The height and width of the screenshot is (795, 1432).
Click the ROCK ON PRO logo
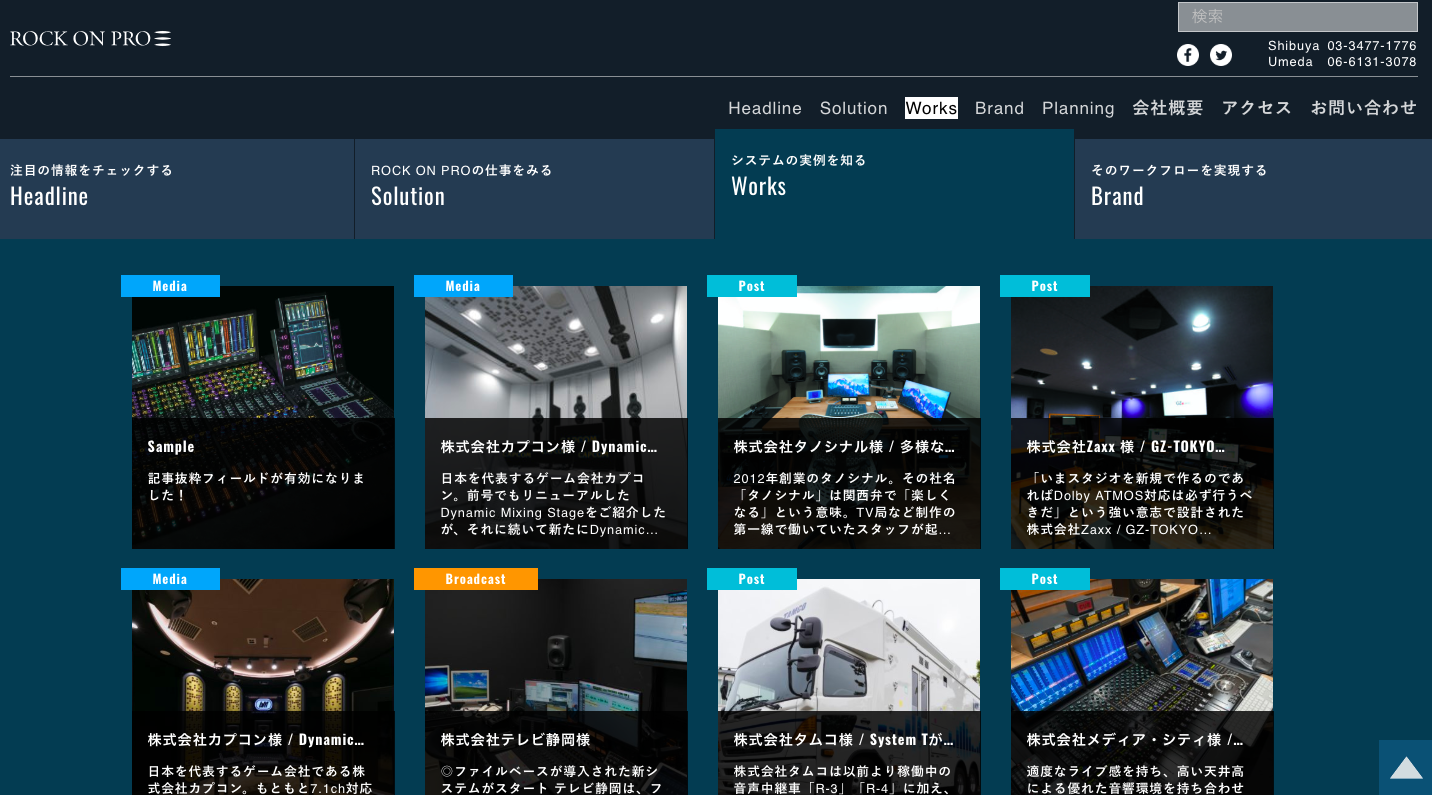(91, 39)
